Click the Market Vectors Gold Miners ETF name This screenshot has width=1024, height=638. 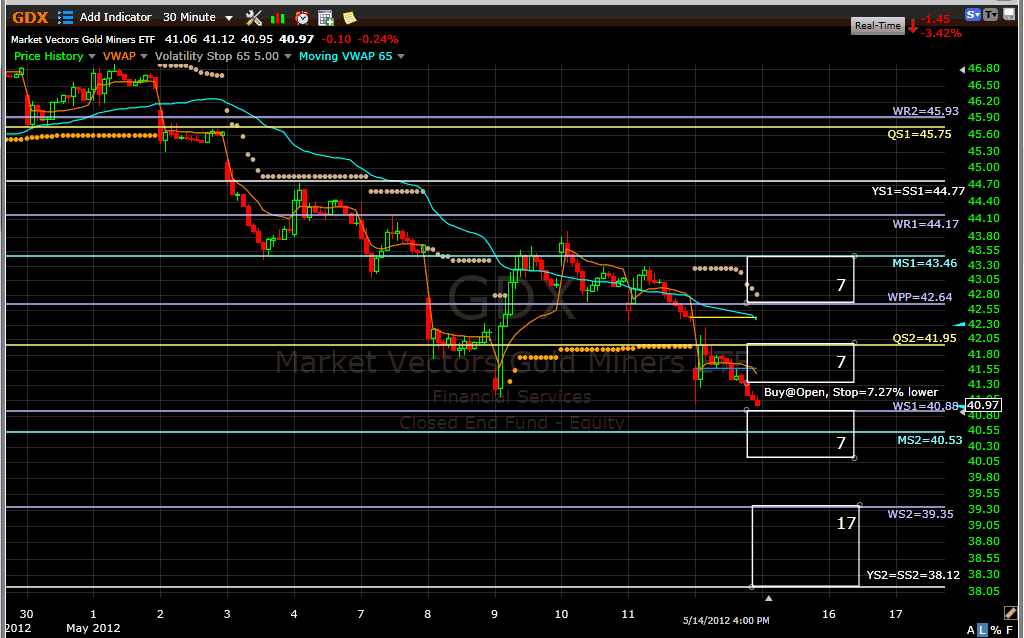pyautogui.click(x=83, y=40)
